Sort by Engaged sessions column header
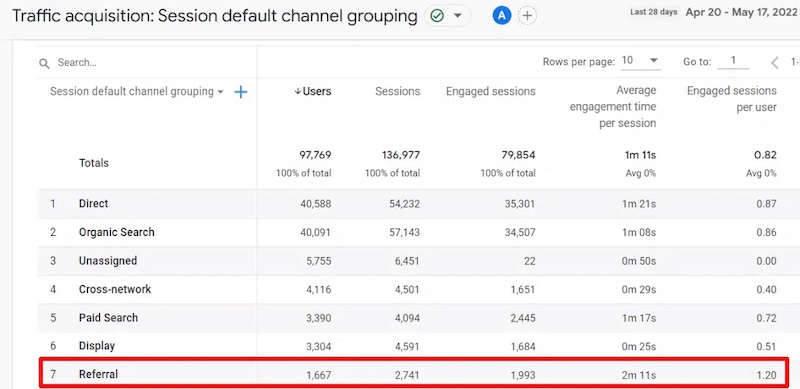The image size is (800, 389). [490, 91]
